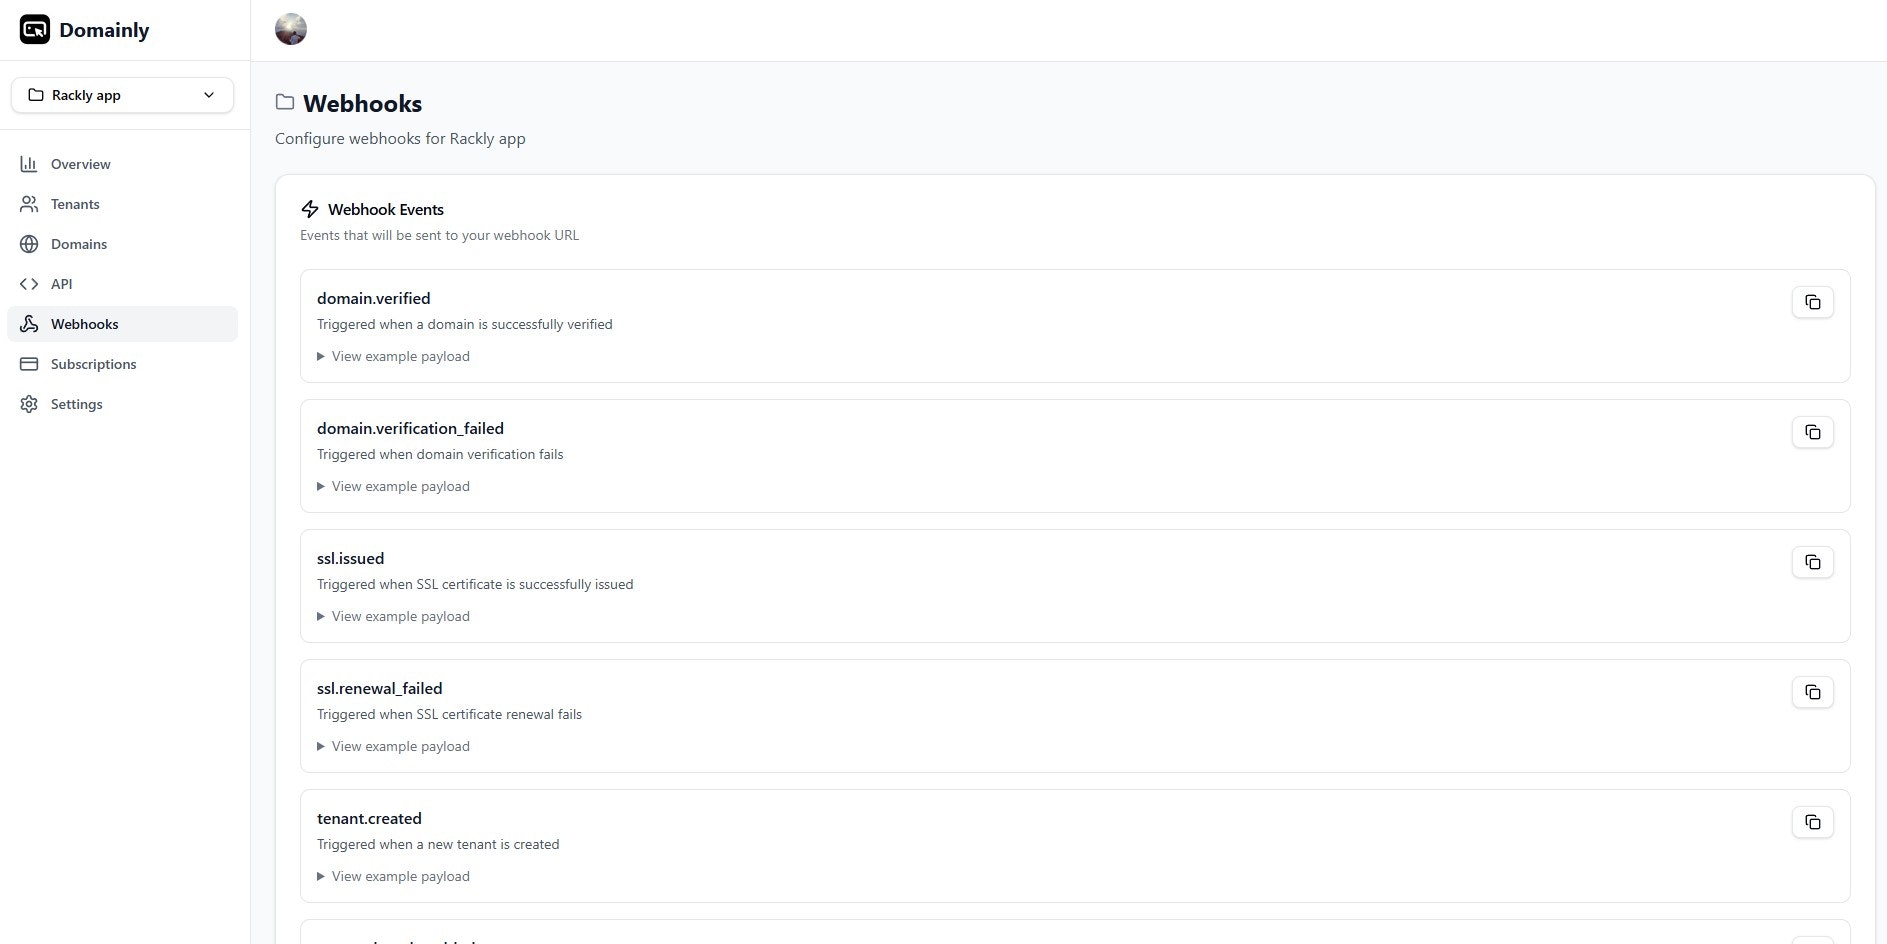The width and height of the screenshot is (1887, 944).
Task: Click 'Events that will be sent' description
Action: 440,235
